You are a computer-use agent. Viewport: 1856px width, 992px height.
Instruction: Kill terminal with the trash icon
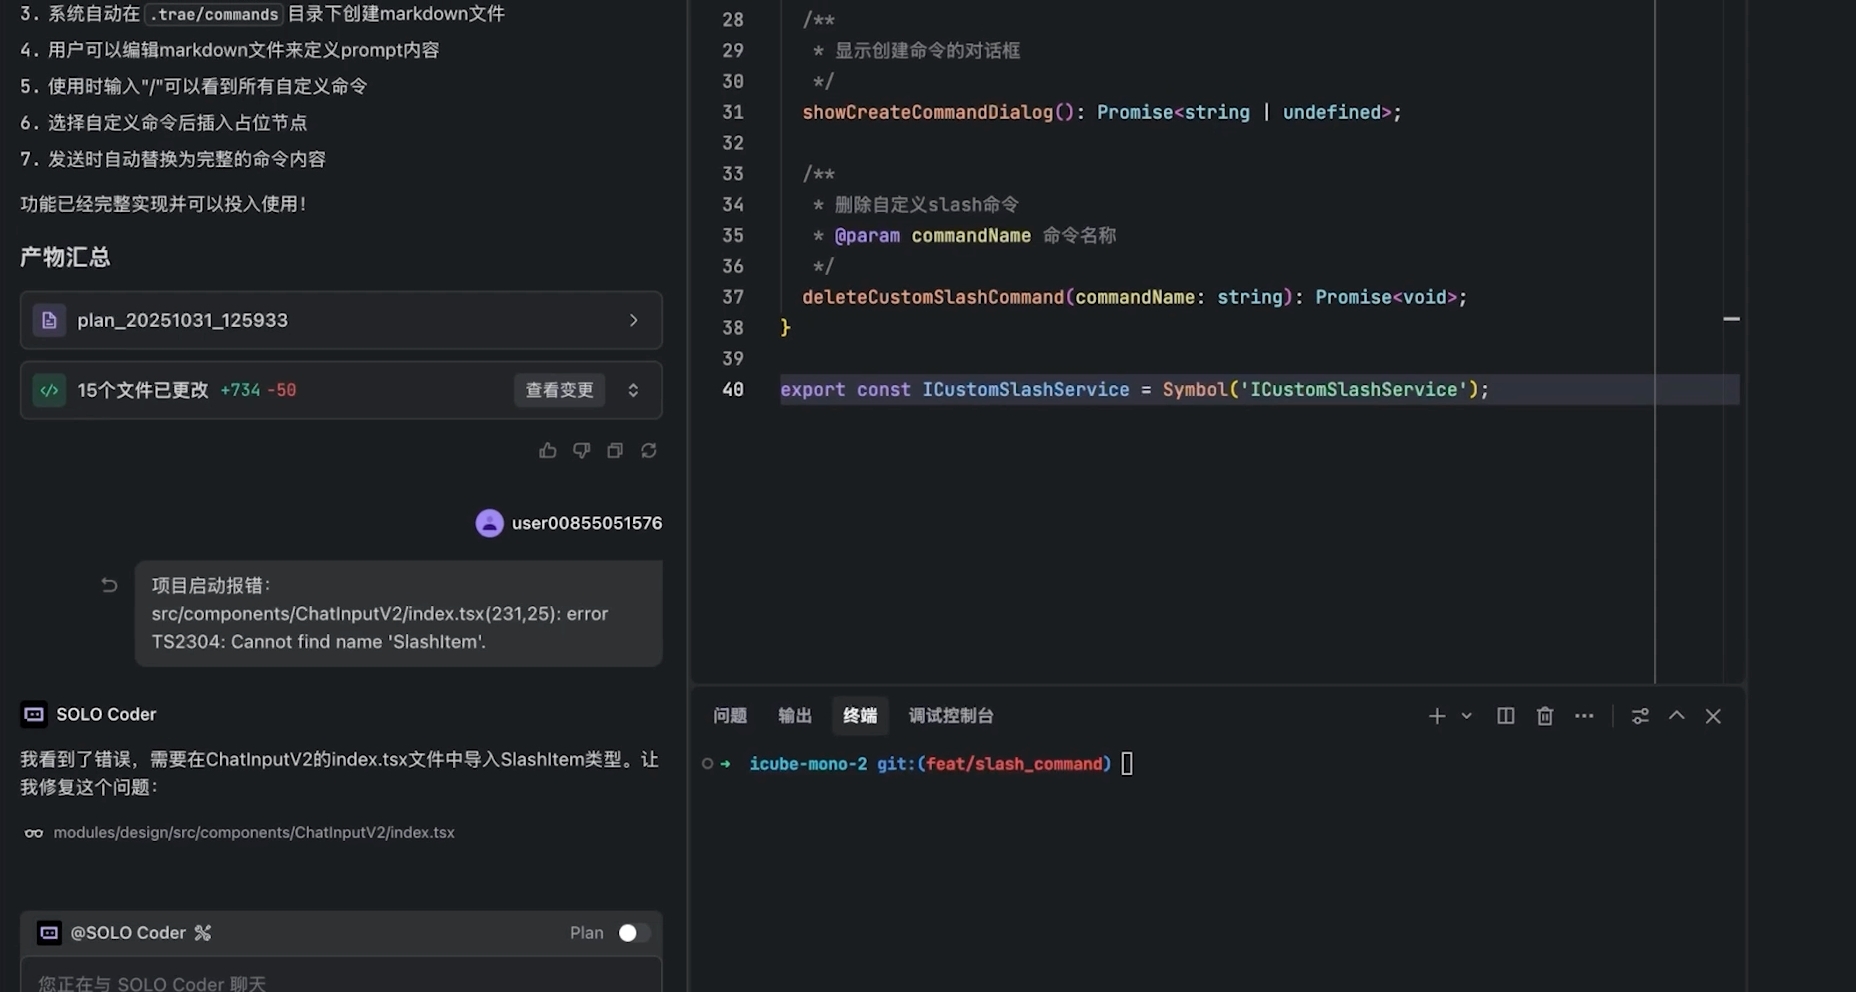(x=1545, y=716)
